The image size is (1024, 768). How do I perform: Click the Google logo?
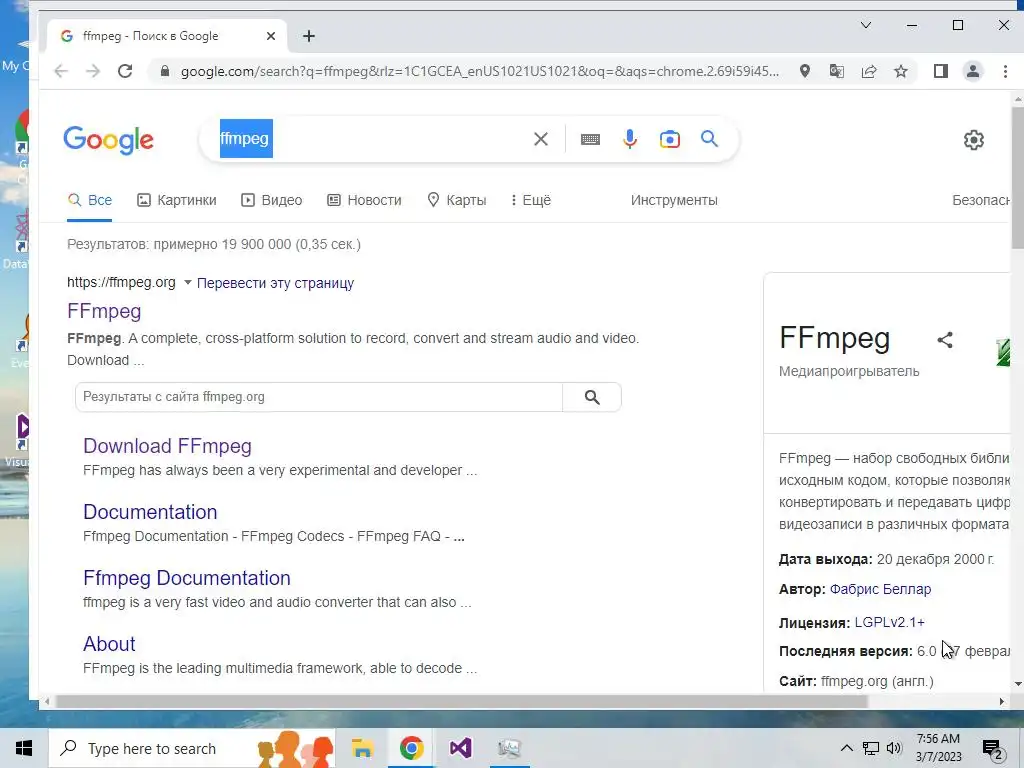pos(108,140)
